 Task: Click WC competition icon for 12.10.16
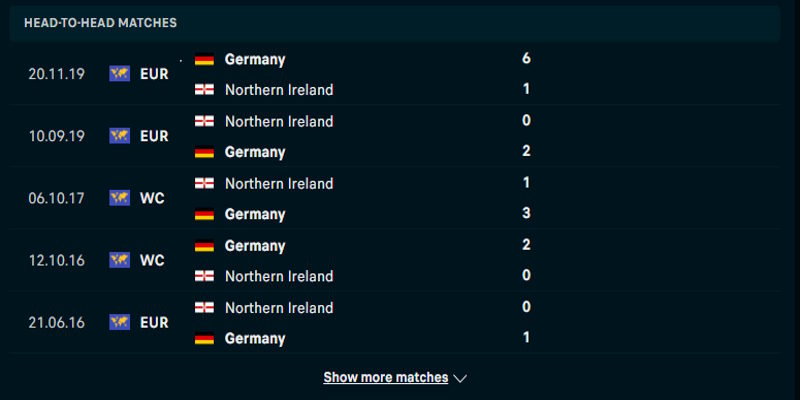pyautogui.click(x=120, y=260)
